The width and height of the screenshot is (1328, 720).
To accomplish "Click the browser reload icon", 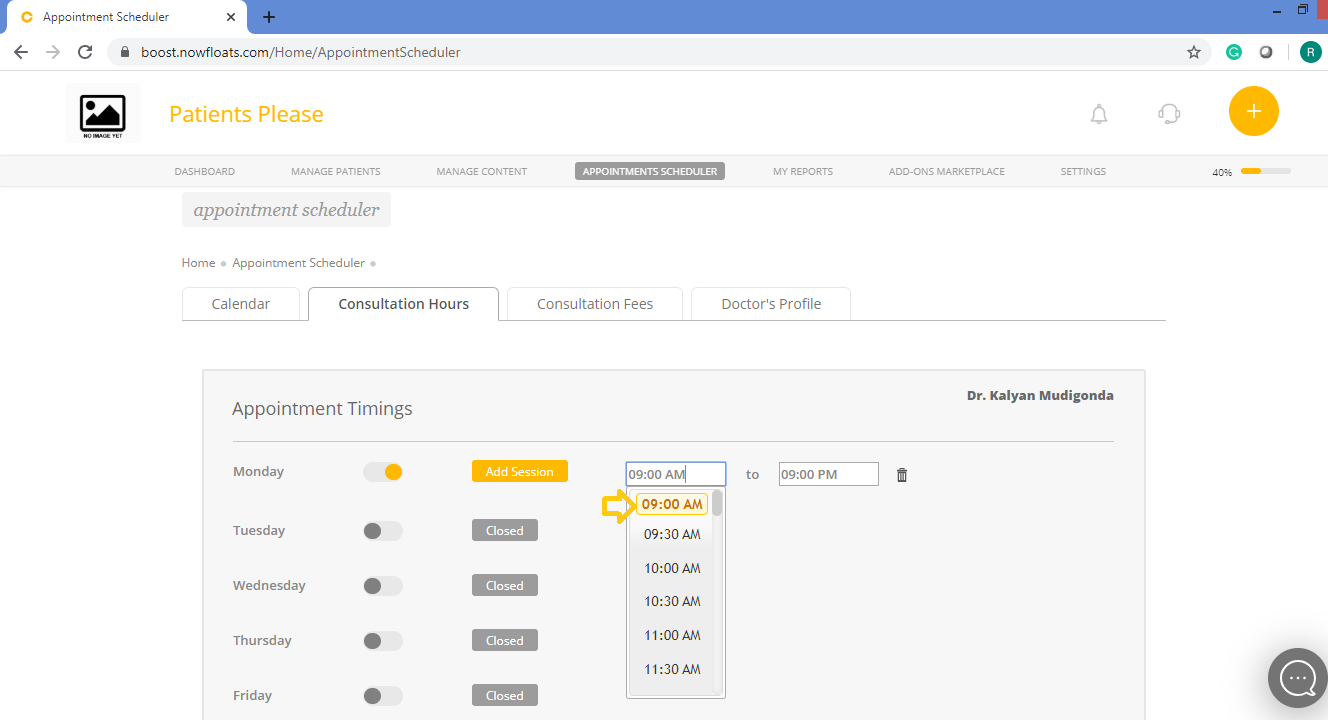I will point(85,52).
